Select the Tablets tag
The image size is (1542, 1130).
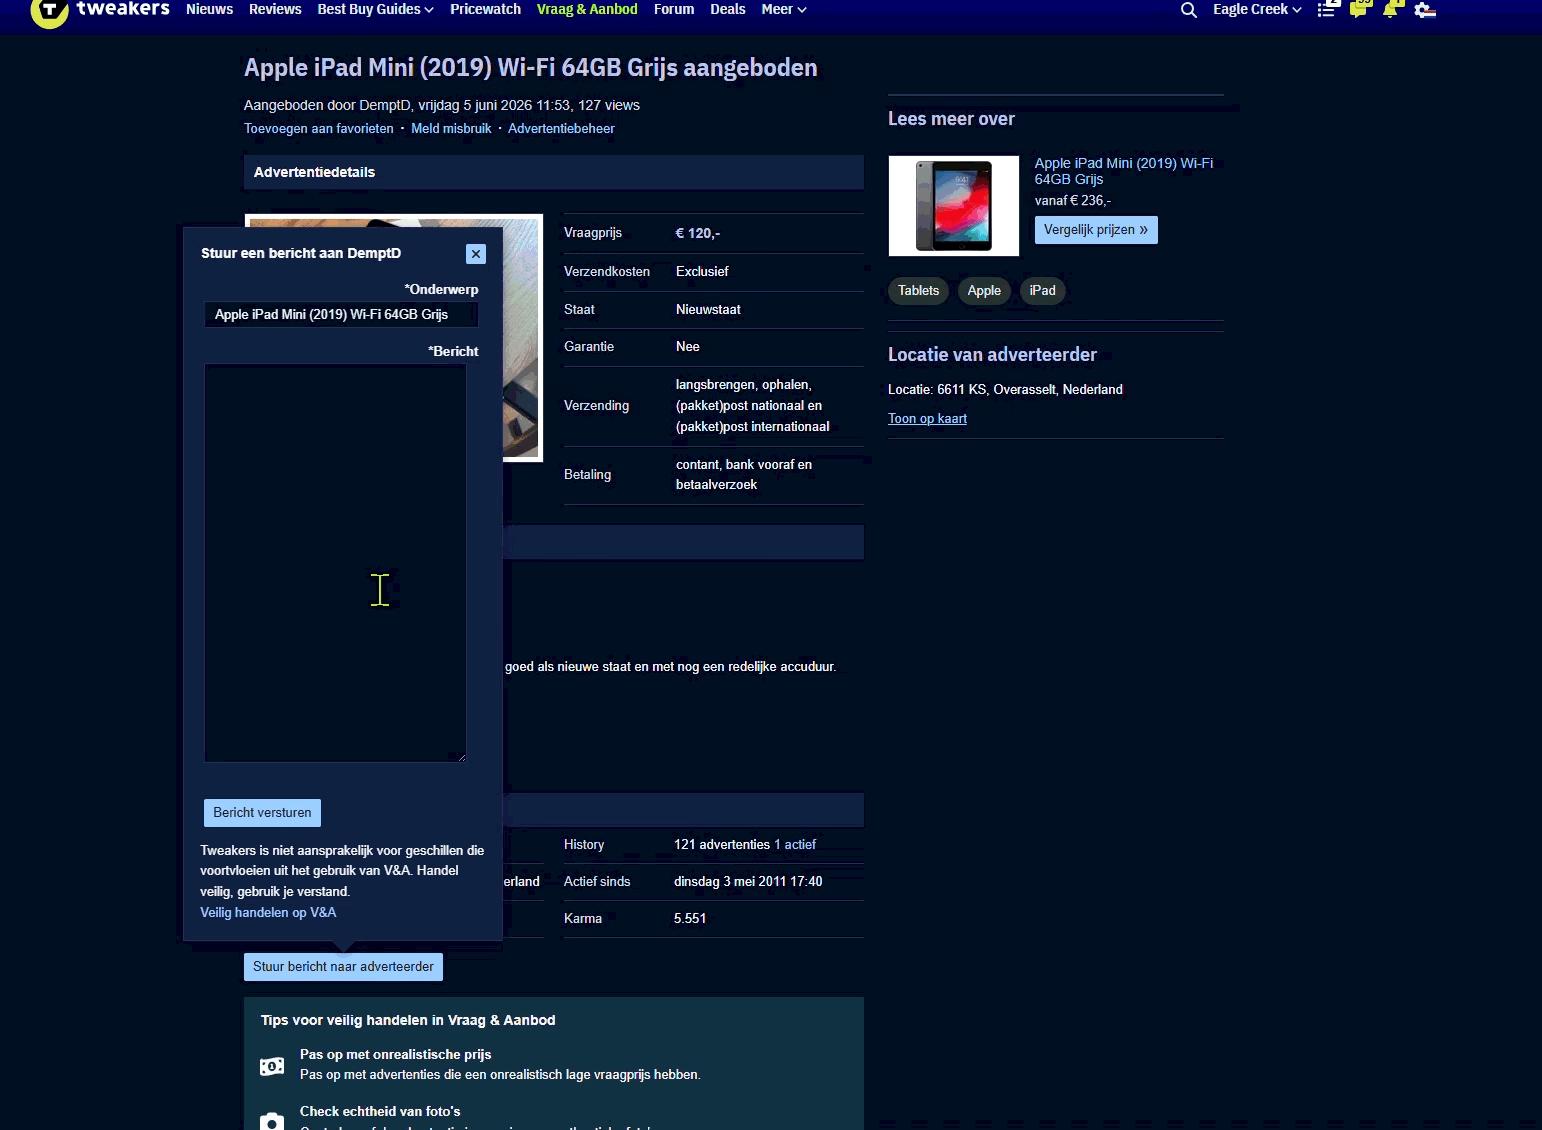point(918,291)
